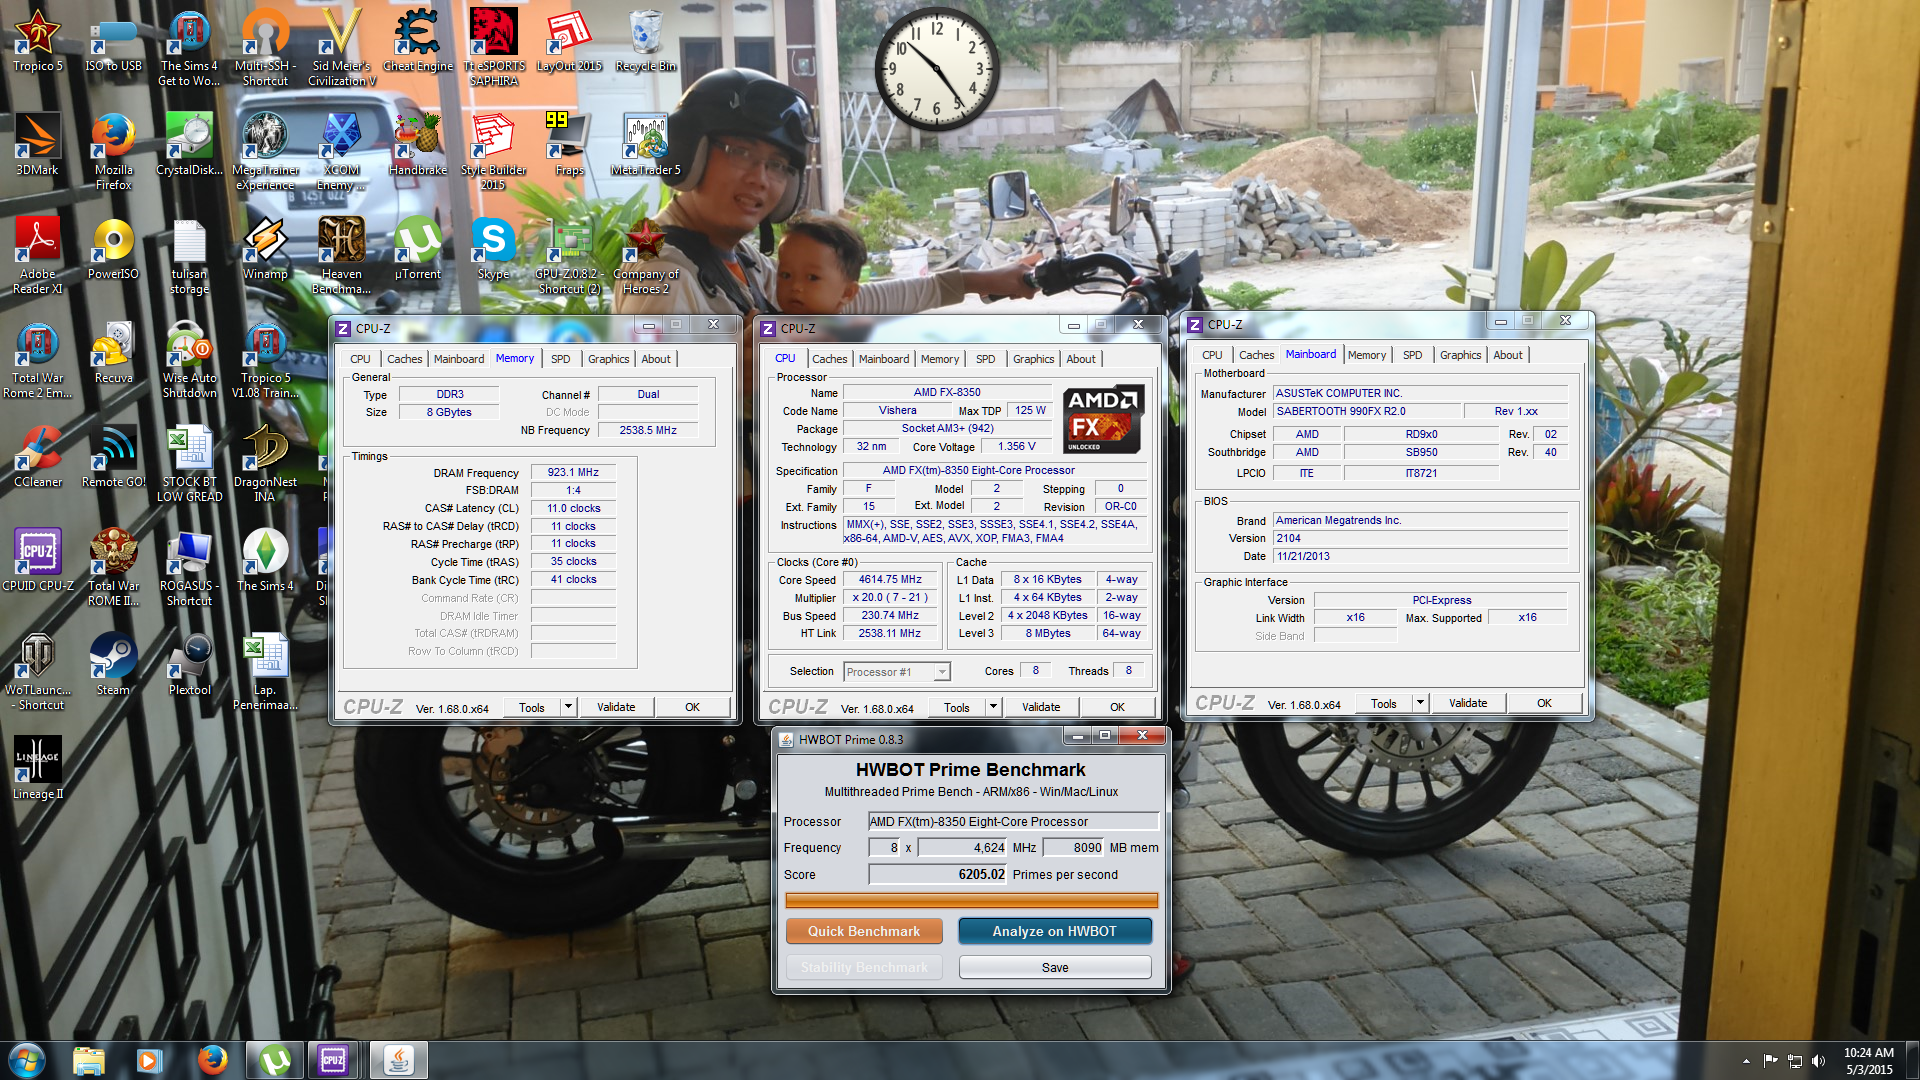
Task: Click the NB Frequency value 2538.5 MHz
Action: pos(647,430)
